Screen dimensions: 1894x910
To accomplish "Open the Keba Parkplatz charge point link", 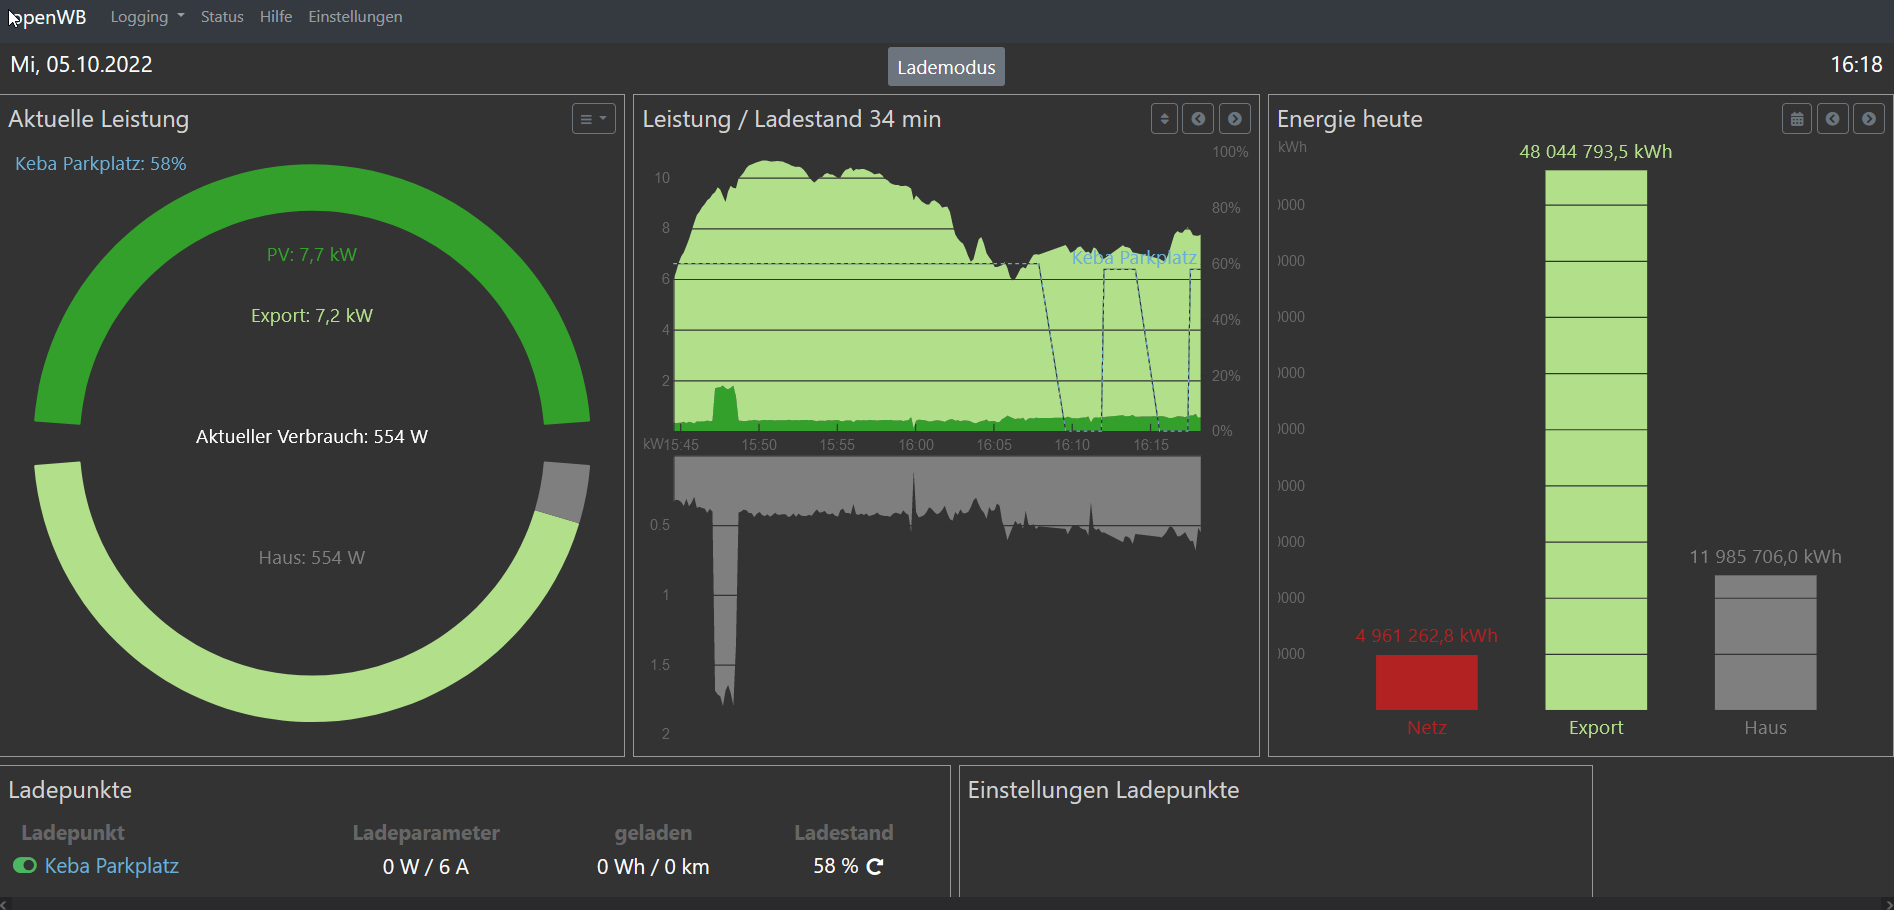I will (112, 866).
